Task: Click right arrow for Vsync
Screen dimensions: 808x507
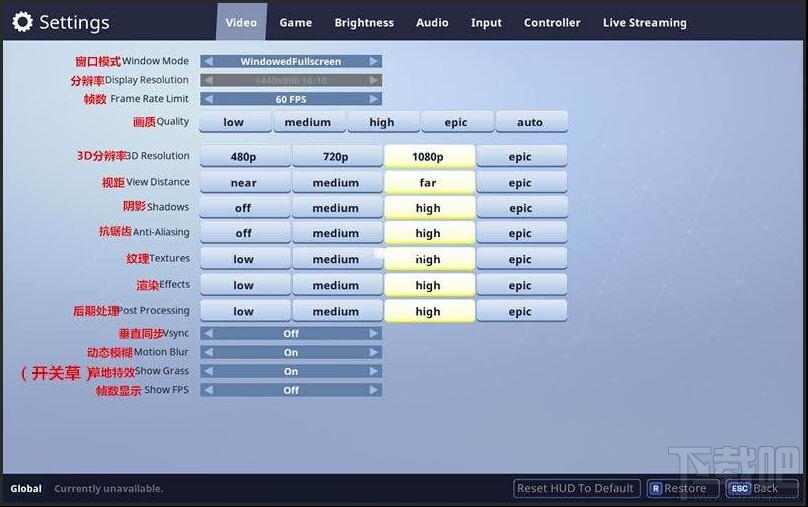Action: point(374,333)
